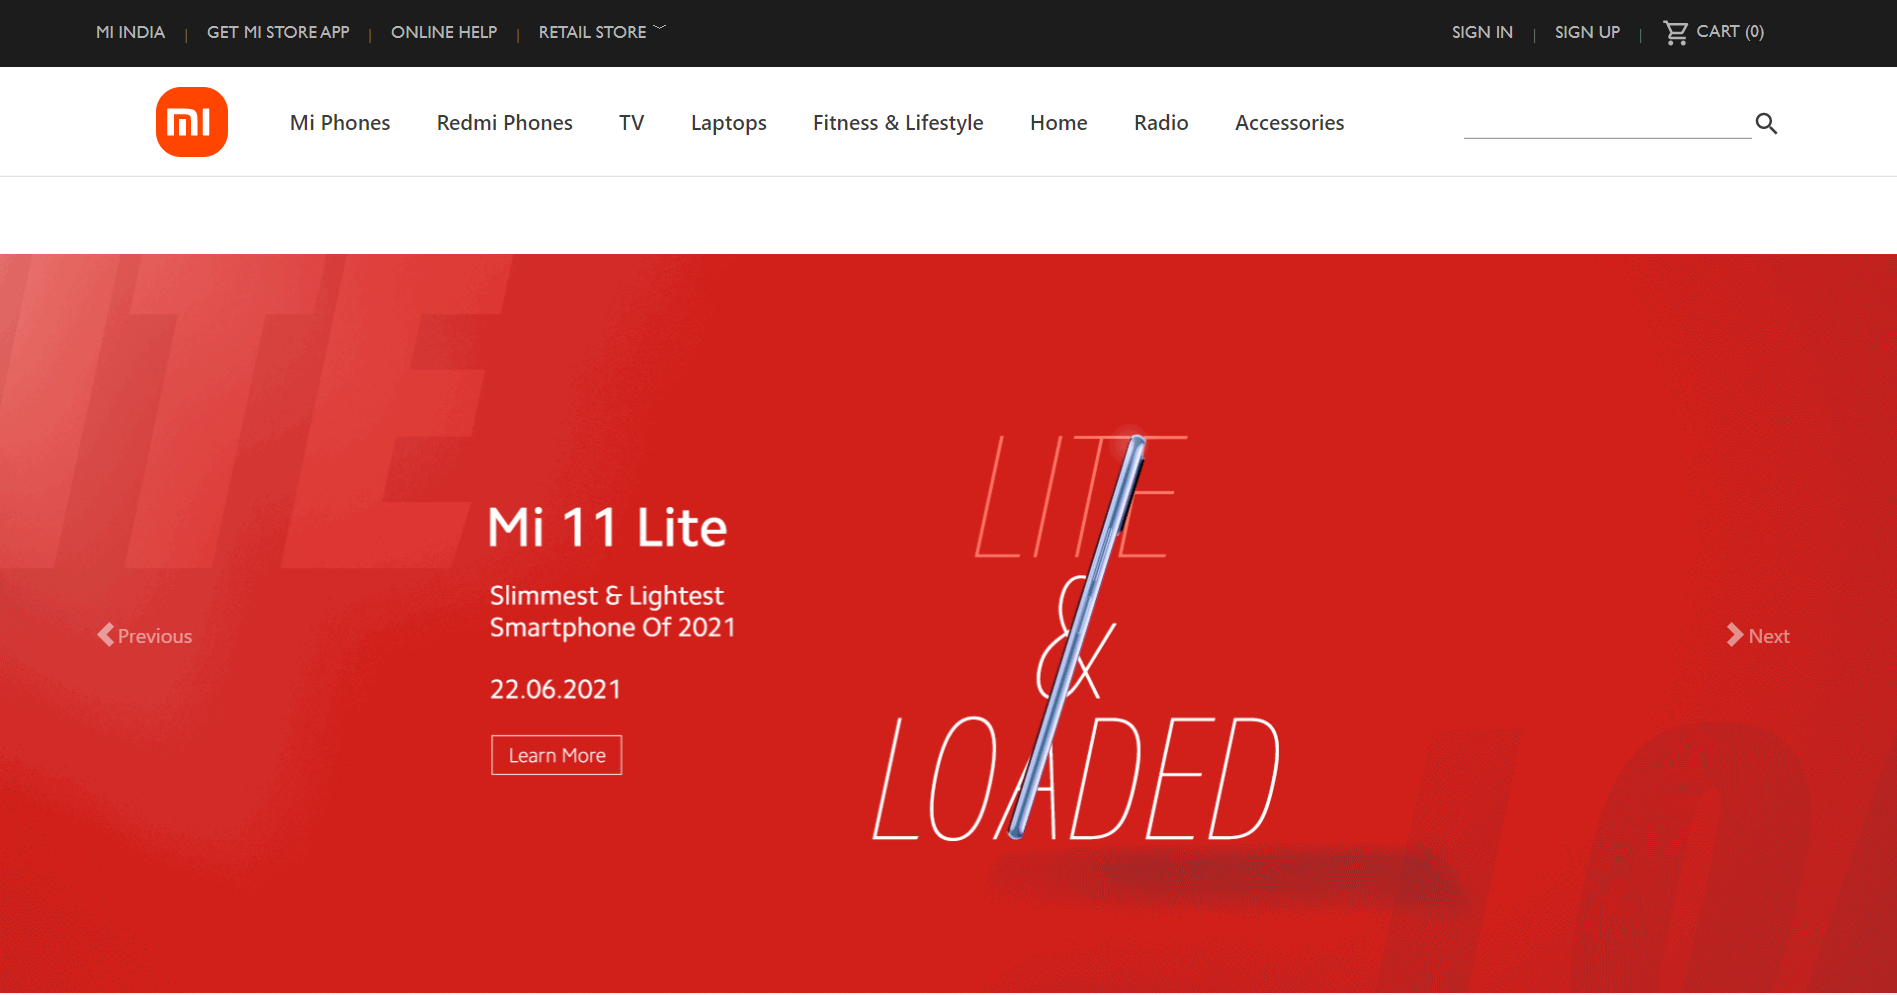Click the Previous slide chevron arrow
The image size is (1897, 995).
[x=106, y=635]
